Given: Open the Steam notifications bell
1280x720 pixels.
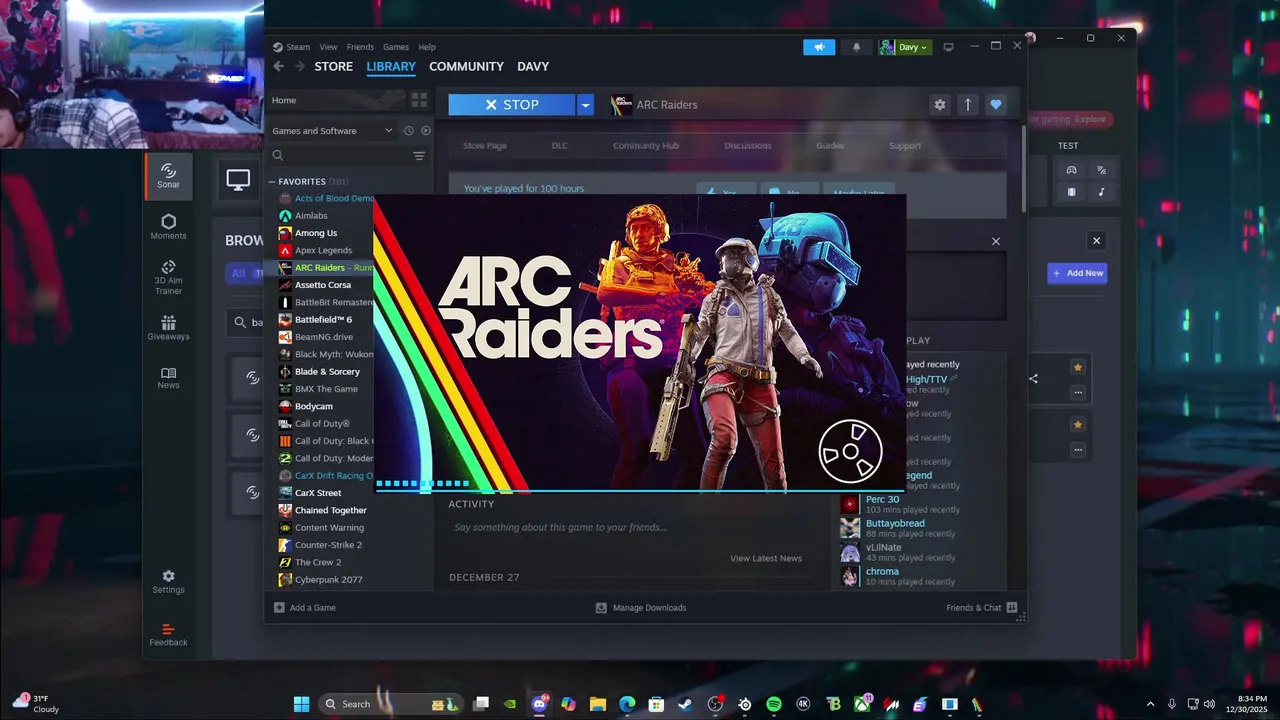Looking at the screenshot, I should tap(856, 47).
